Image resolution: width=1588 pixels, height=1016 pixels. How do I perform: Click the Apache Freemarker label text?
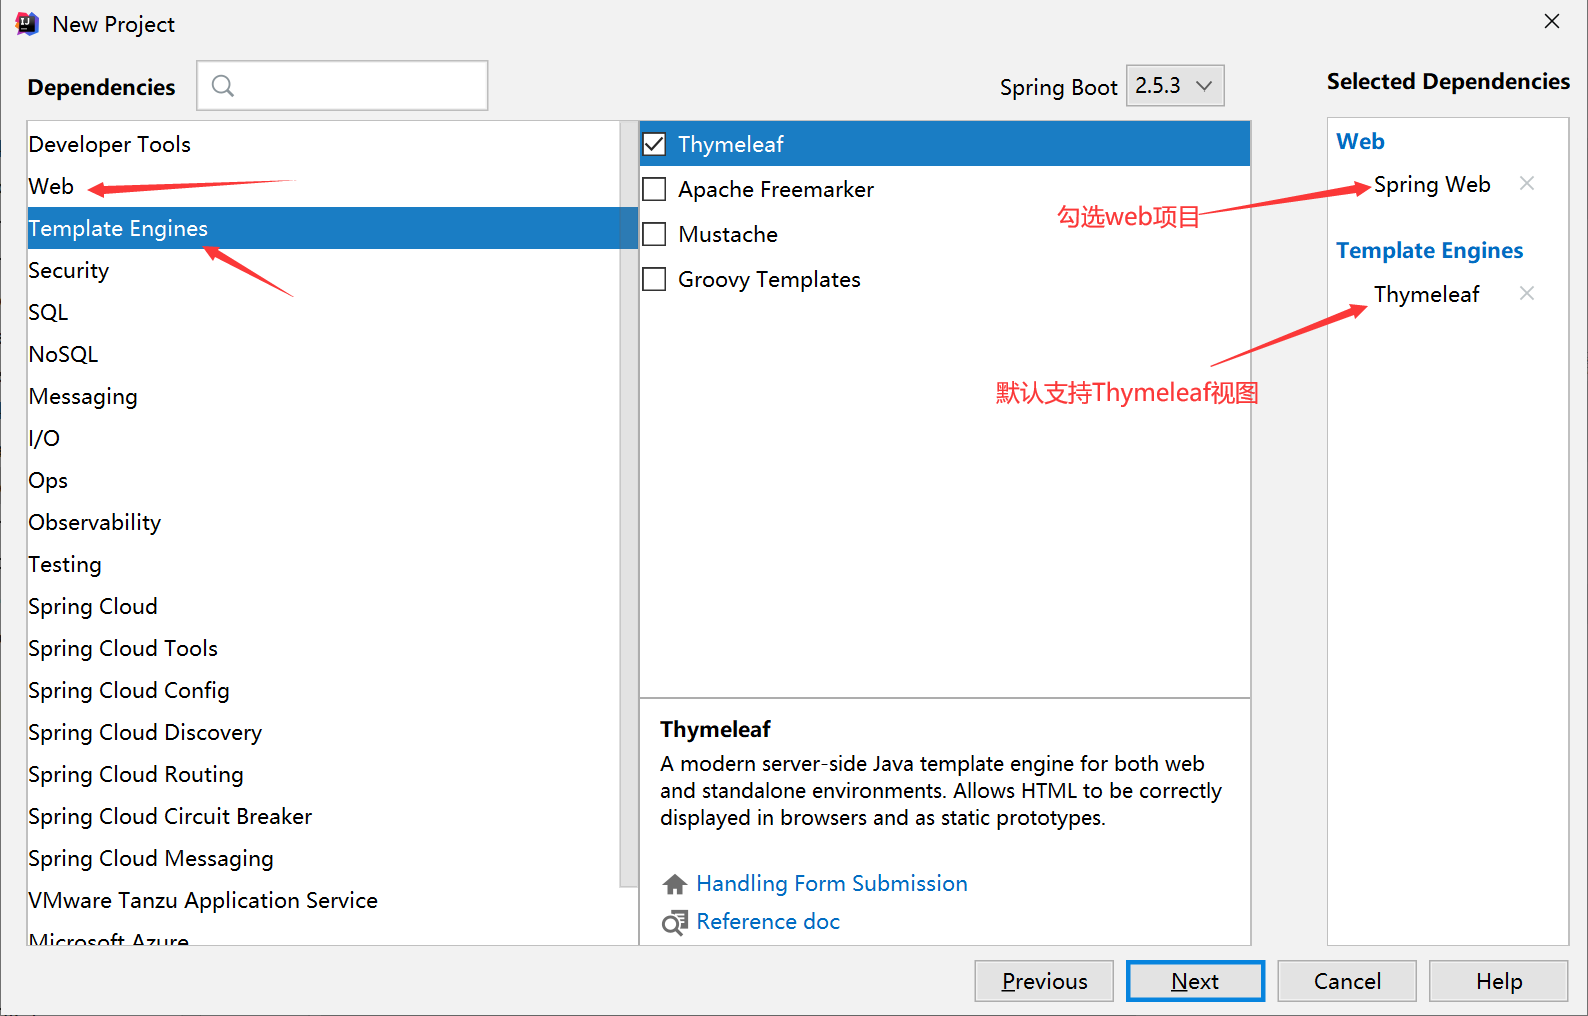click(x=776, y=189)
